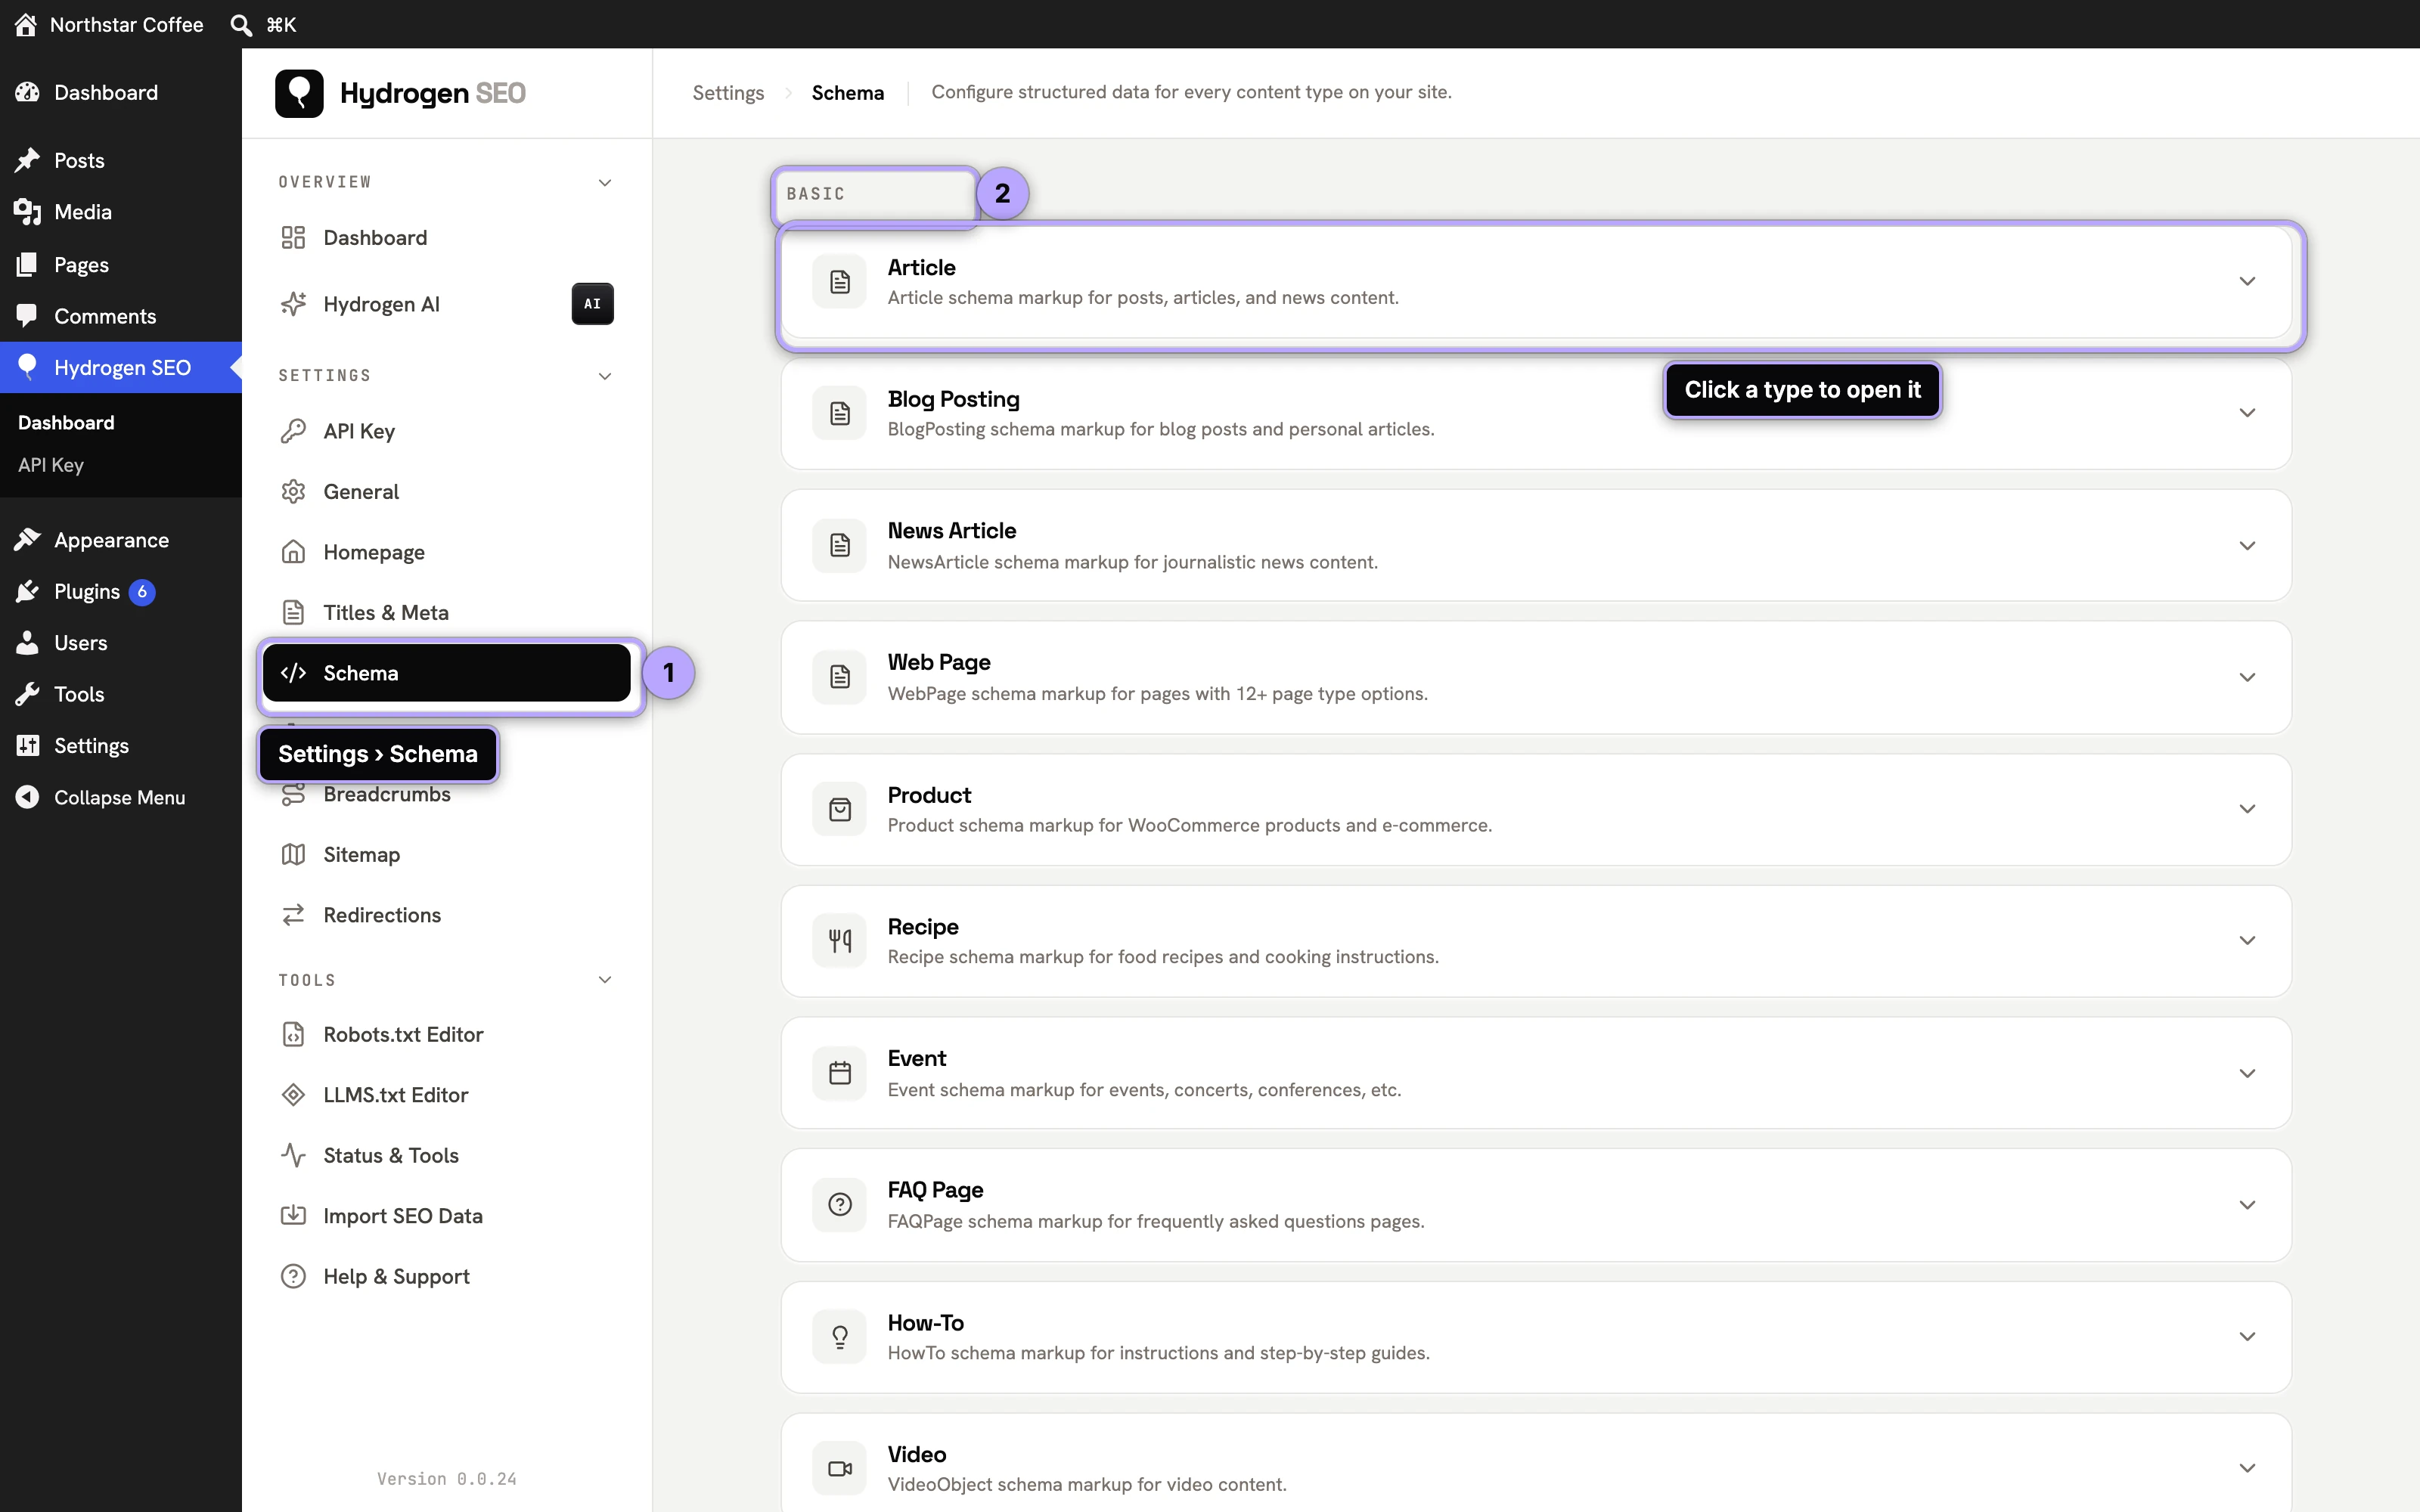
Task: Click the Recipe fork and knife icon
Action: (x=840, y=940)
